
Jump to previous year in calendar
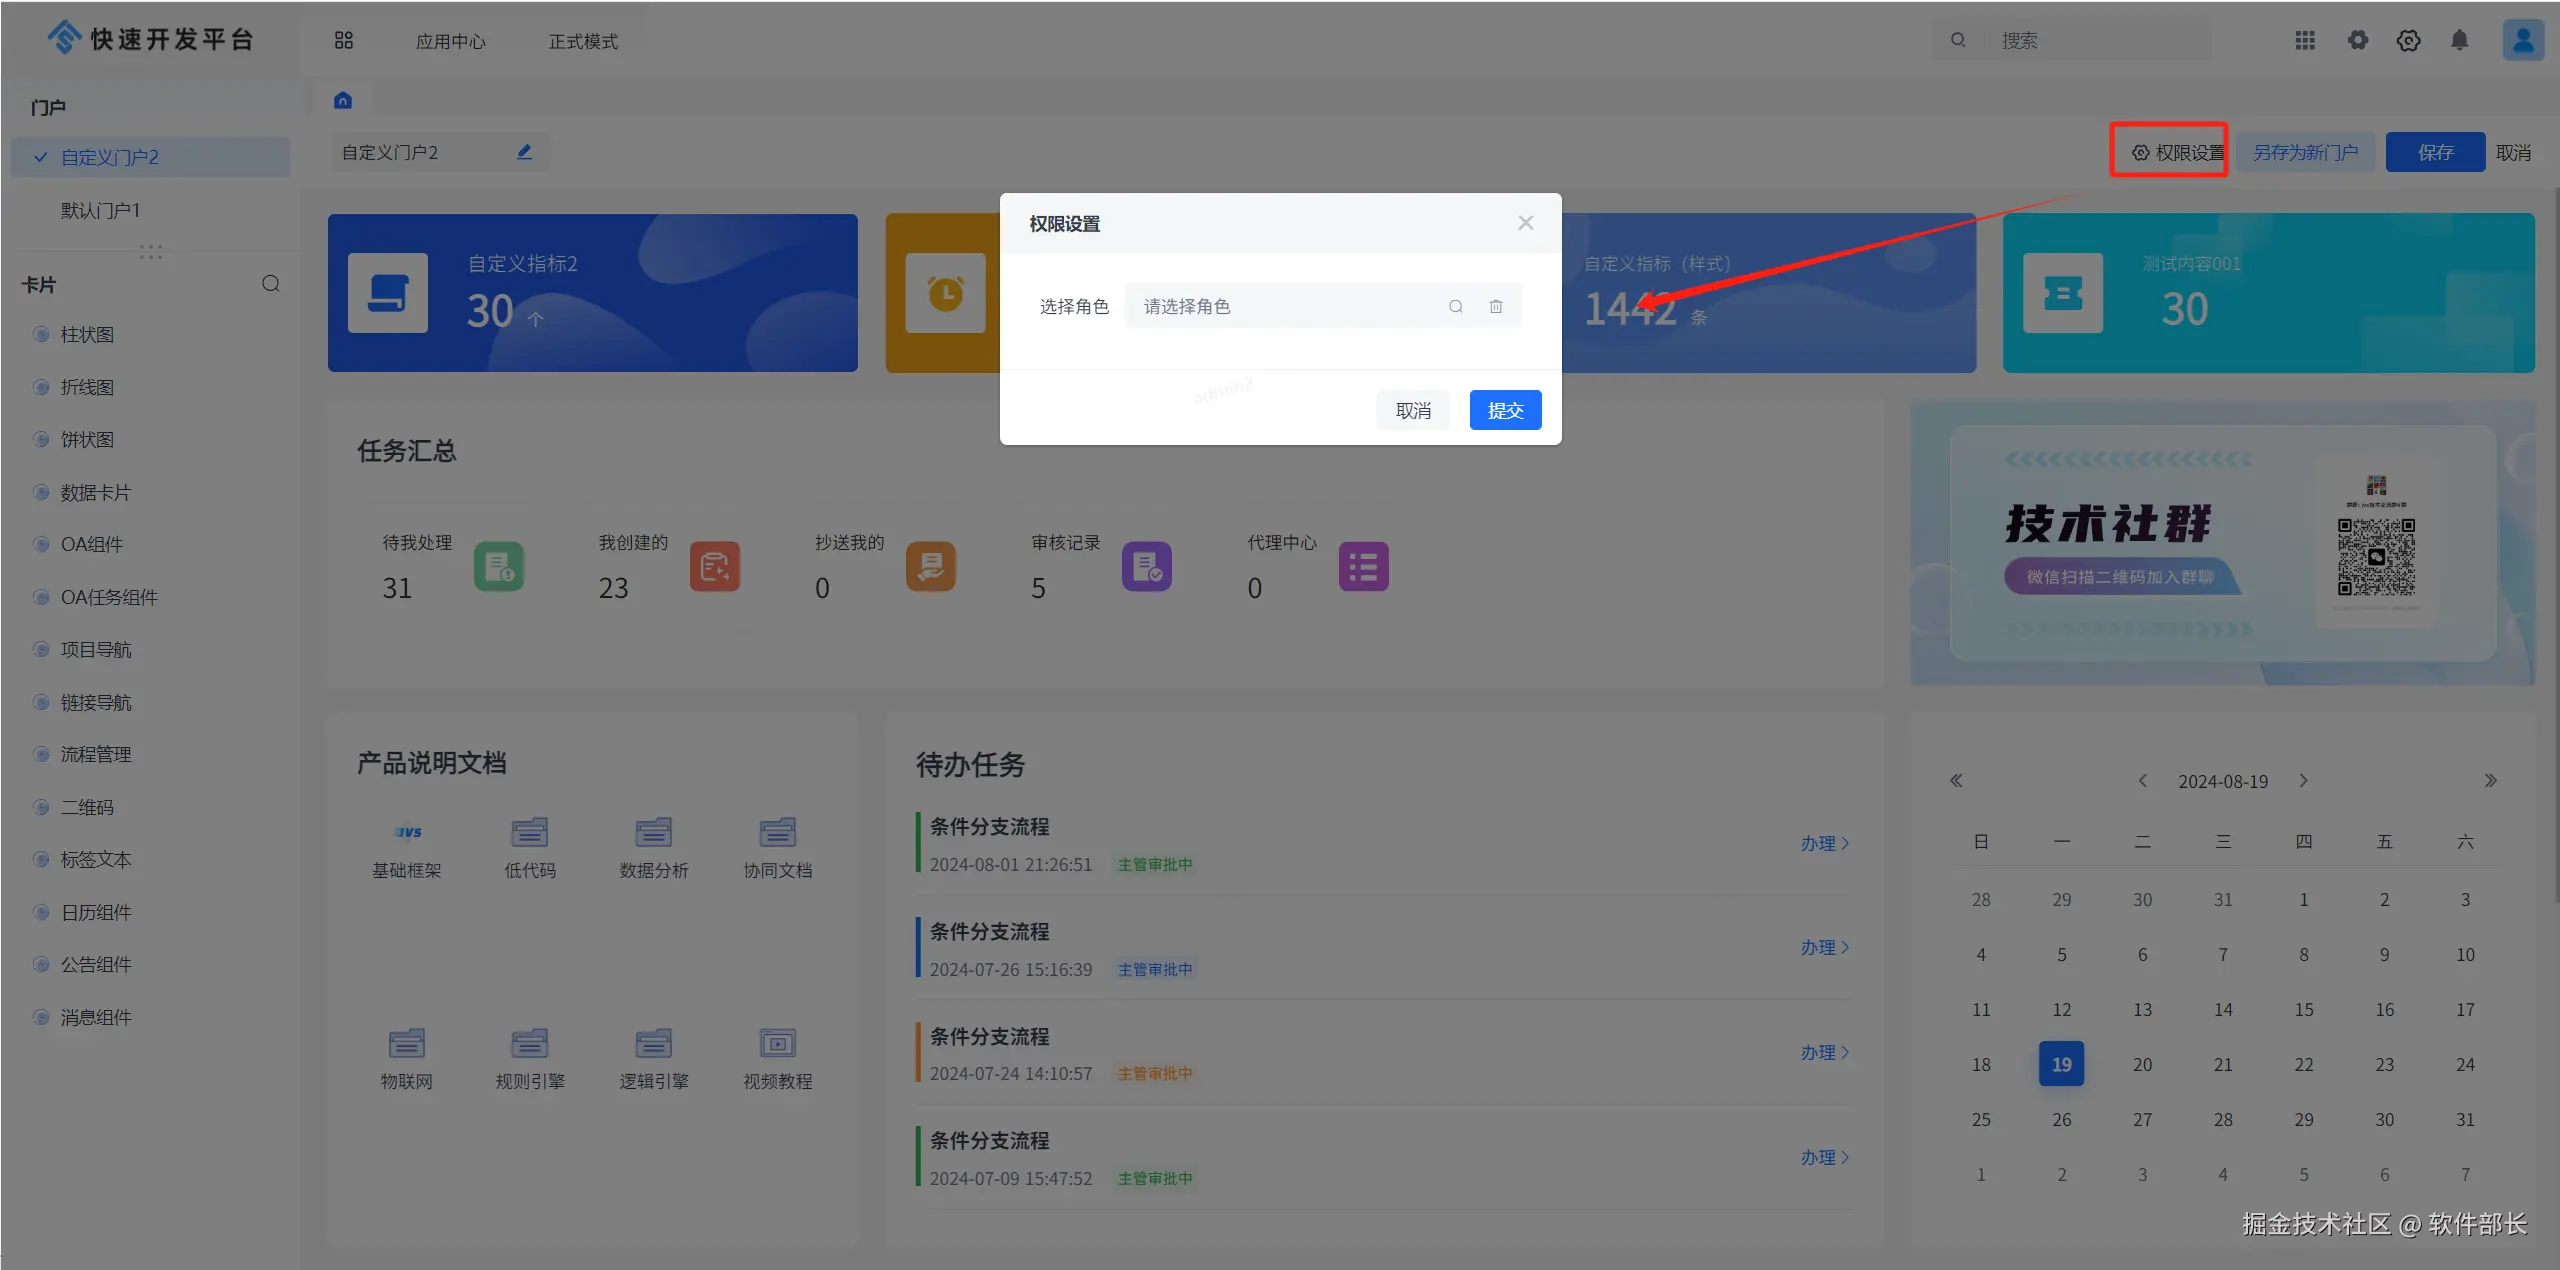click(x=1956, y=780)
